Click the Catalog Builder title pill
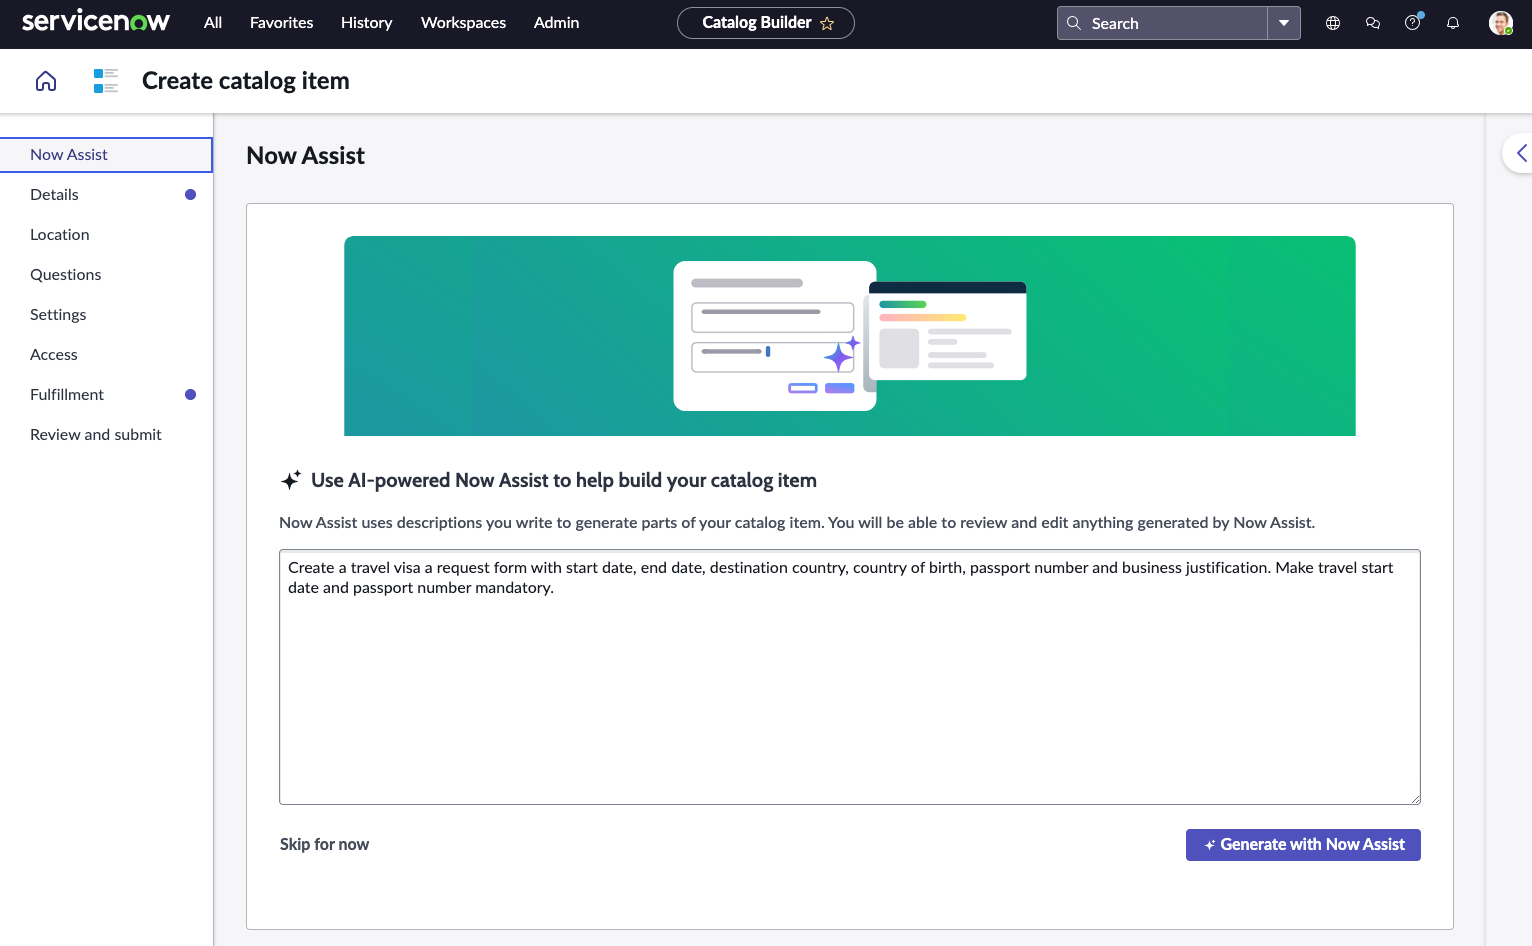This screenshot has height=946, width=1532. coord(766,23)
